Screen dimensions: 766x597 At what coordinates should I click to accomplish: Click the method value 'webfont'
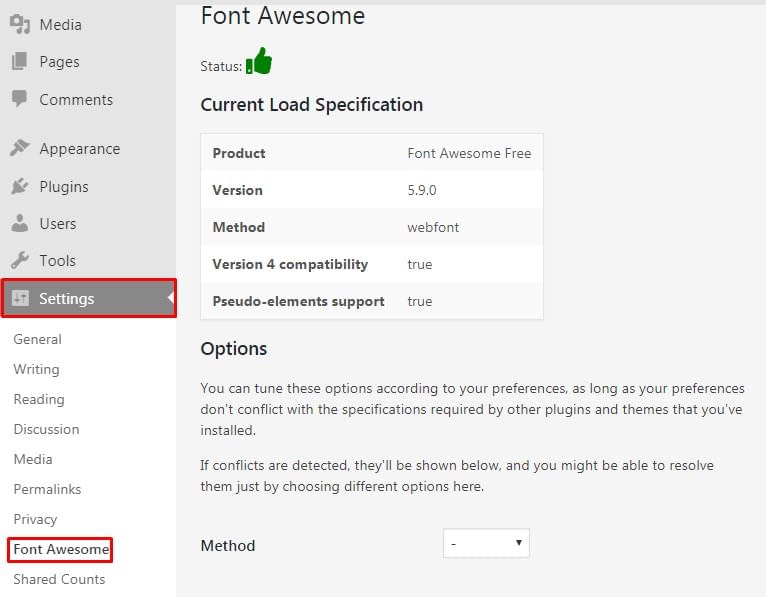[433, 227]
